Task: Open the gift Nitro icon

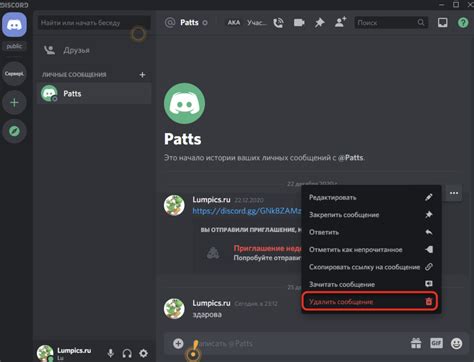Action: 416,343
